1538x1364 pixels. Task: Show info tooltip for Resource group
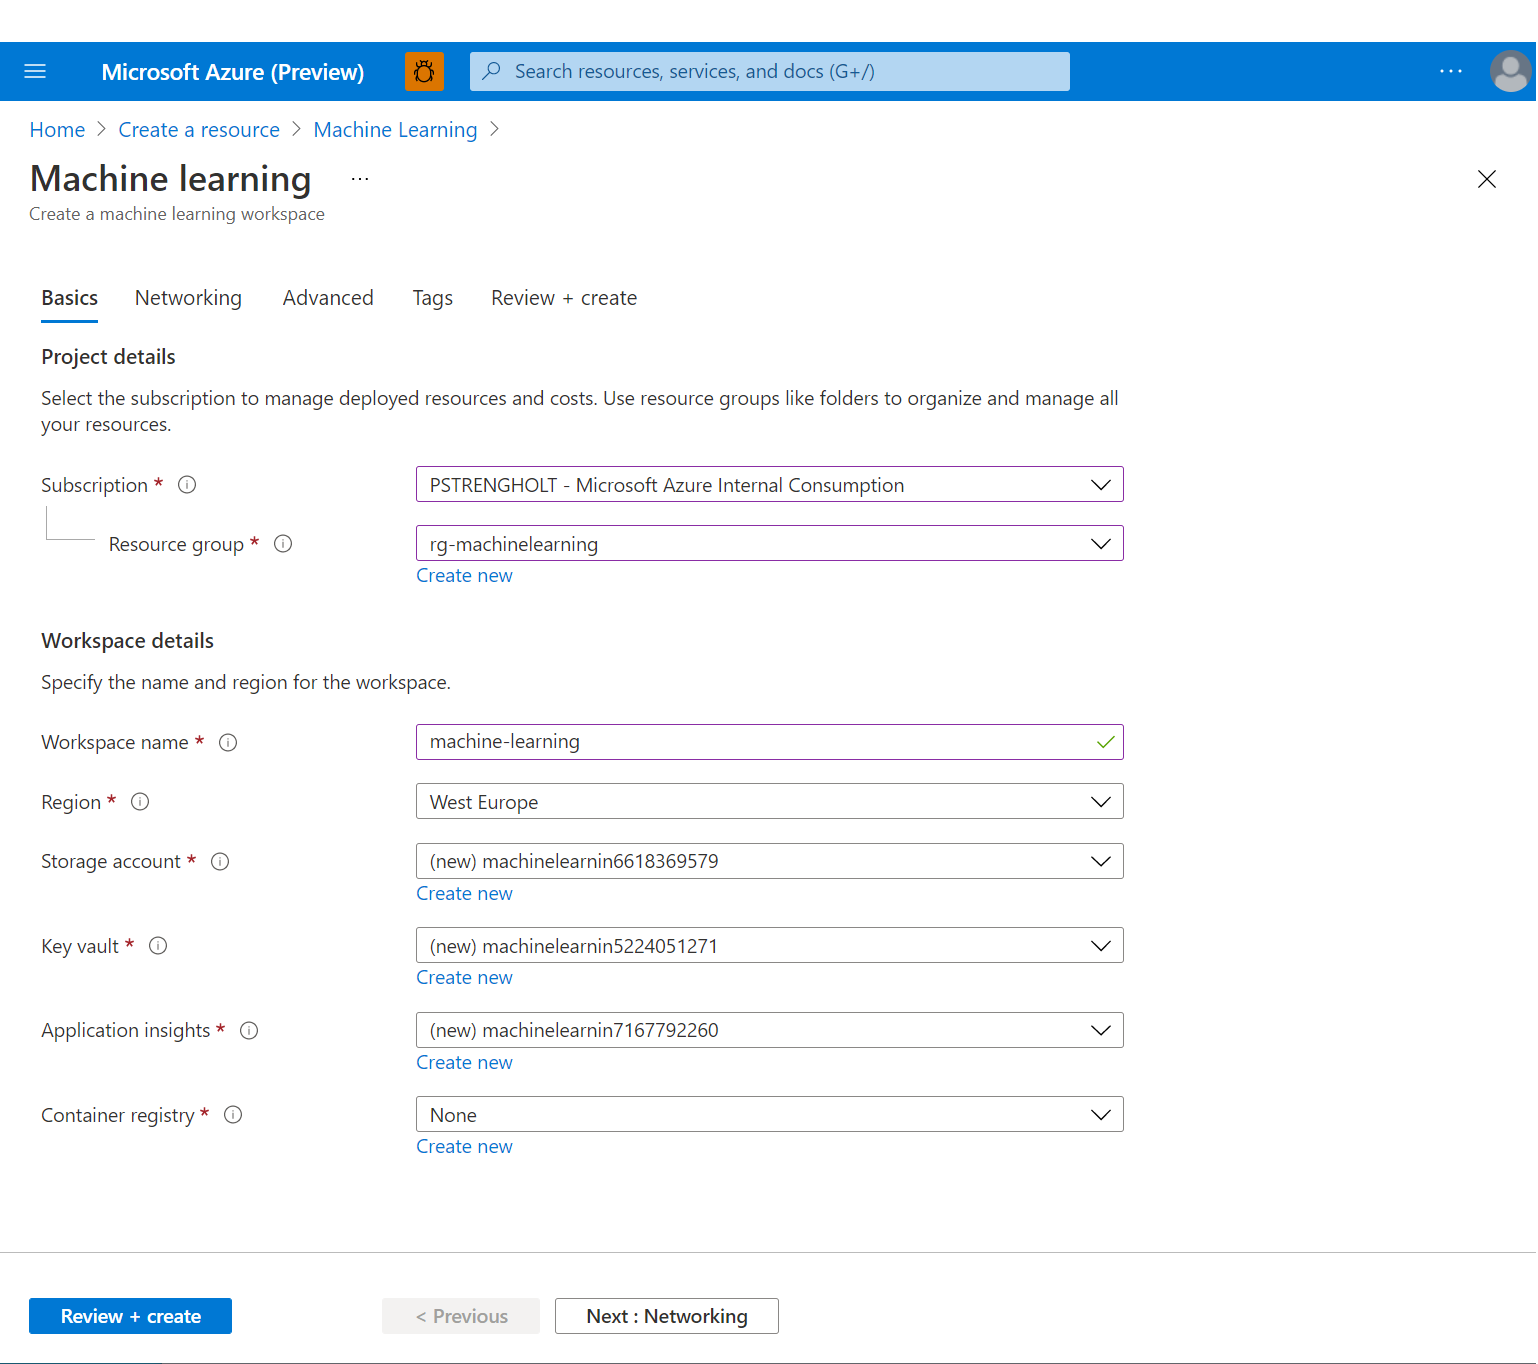283,544
